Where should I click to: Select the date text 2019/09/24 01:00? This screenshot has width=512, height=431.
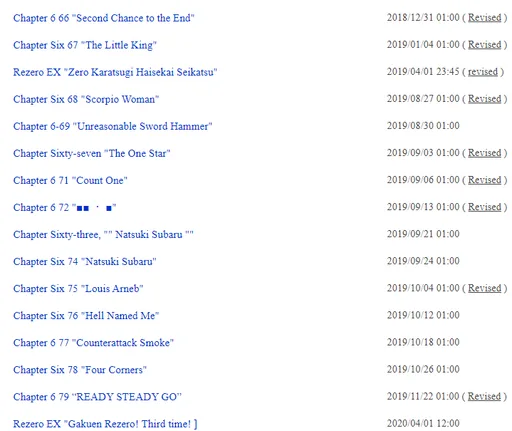[x=423, y=261]
